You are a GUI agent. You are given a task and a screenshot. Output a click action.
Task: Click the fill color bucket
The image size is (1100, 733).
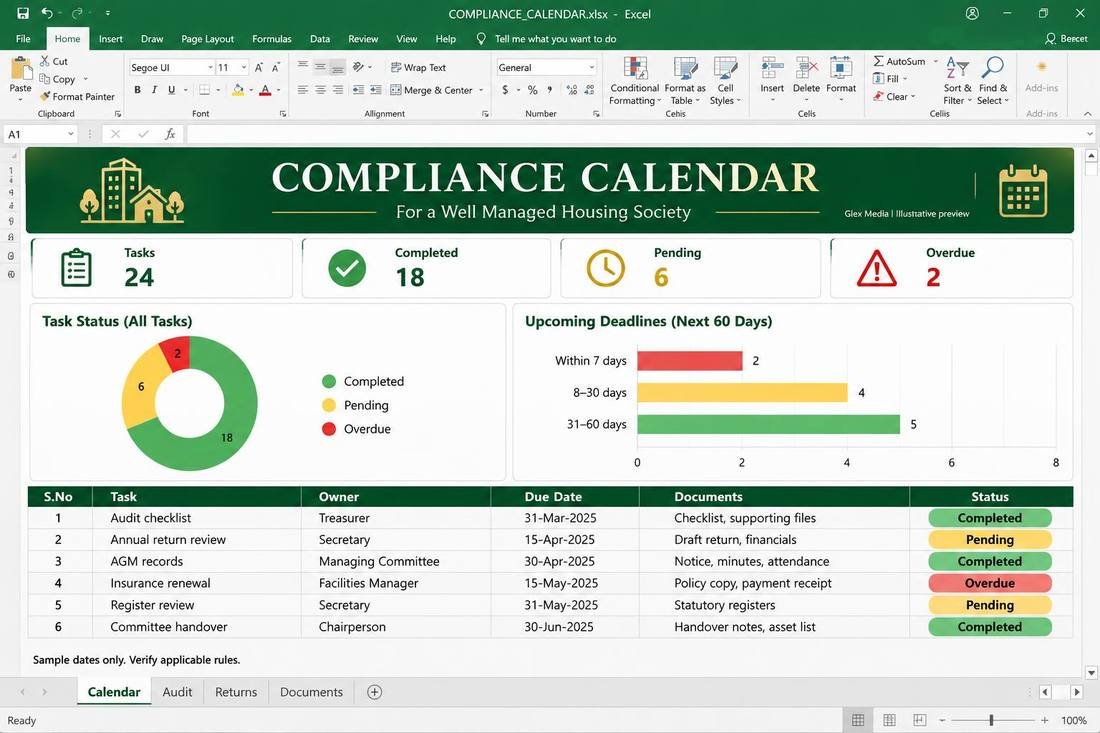238,90
